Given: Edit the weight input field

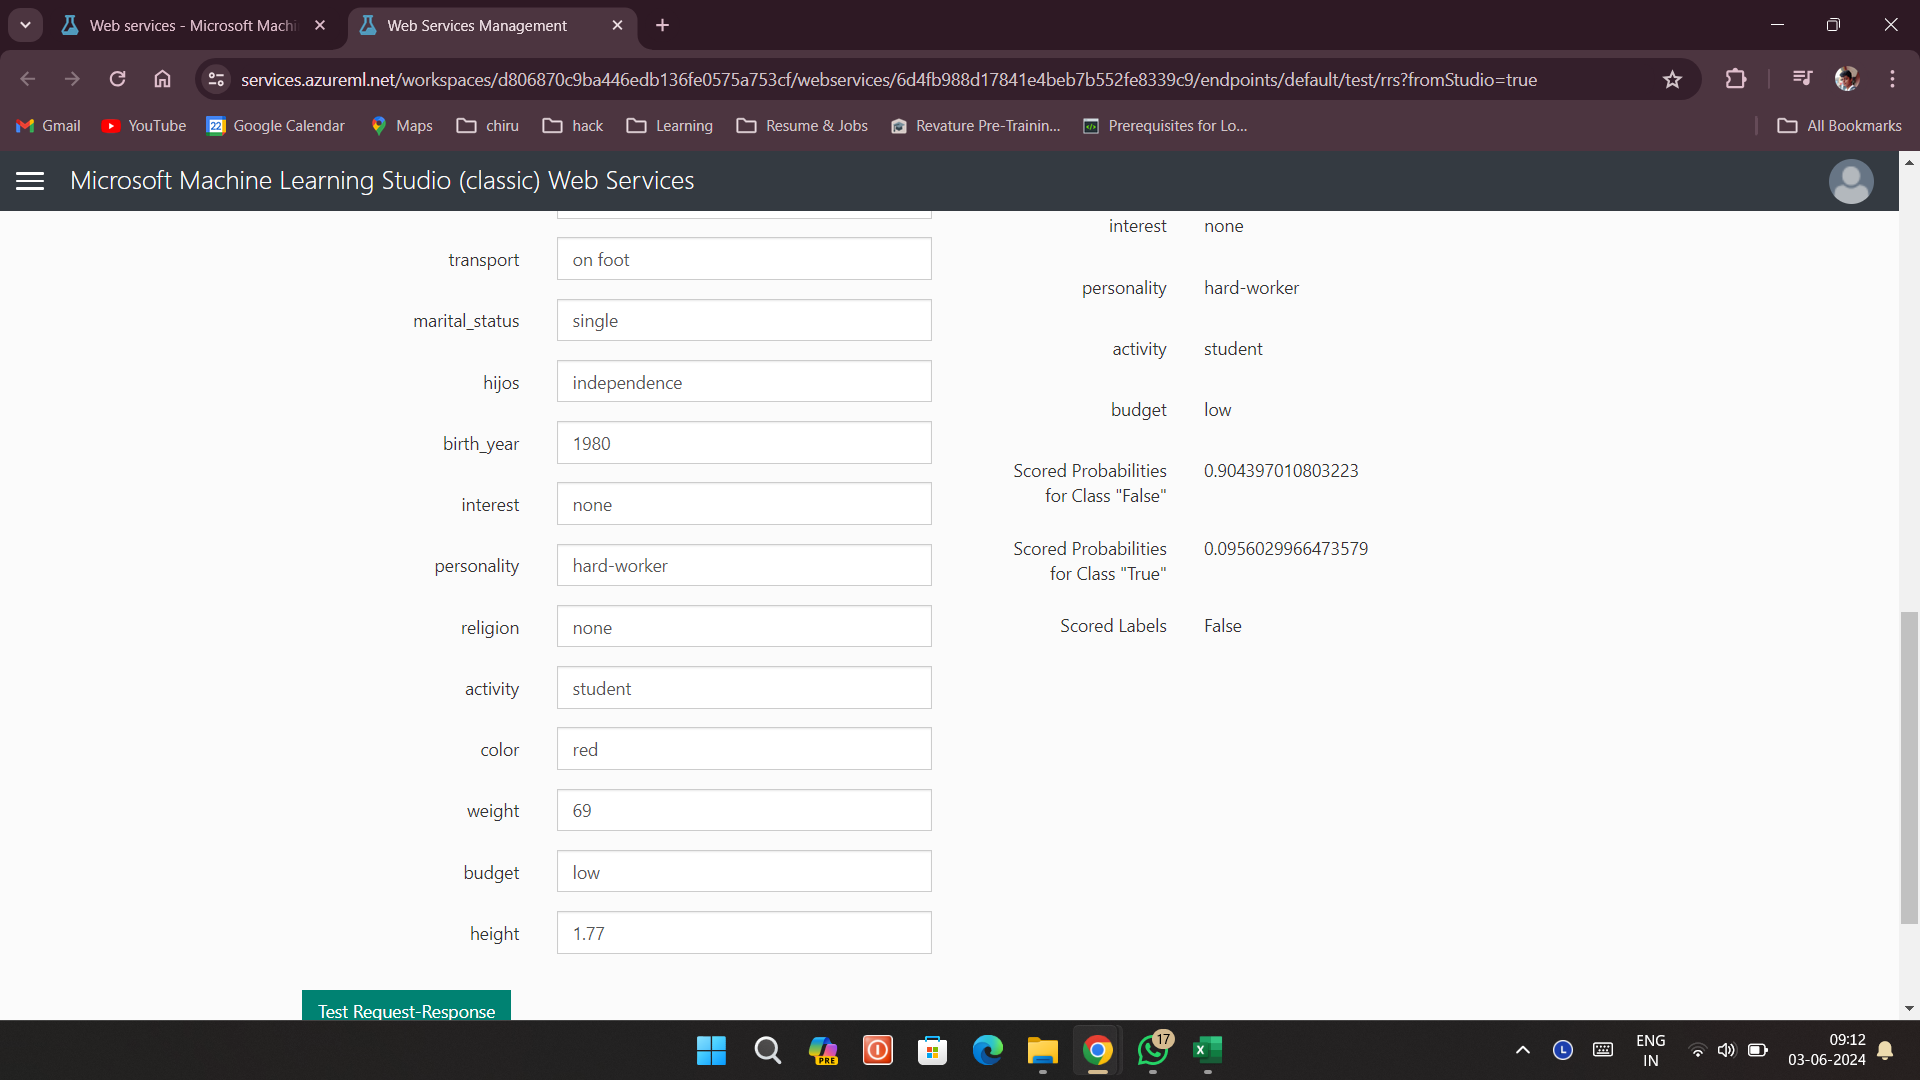Looking at the screenshot, I should click(744, 810).
